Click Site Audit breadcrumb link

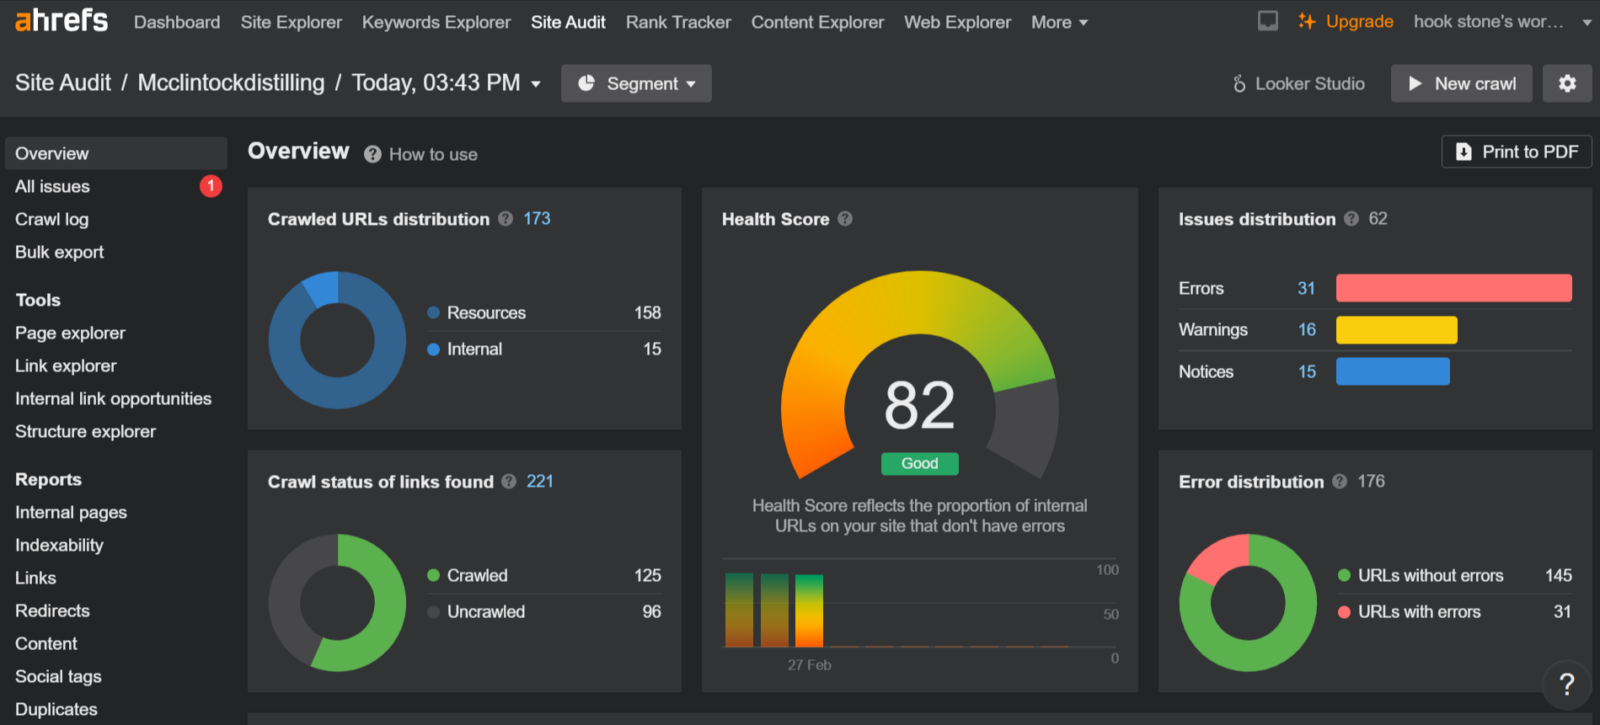coord(63,83)
